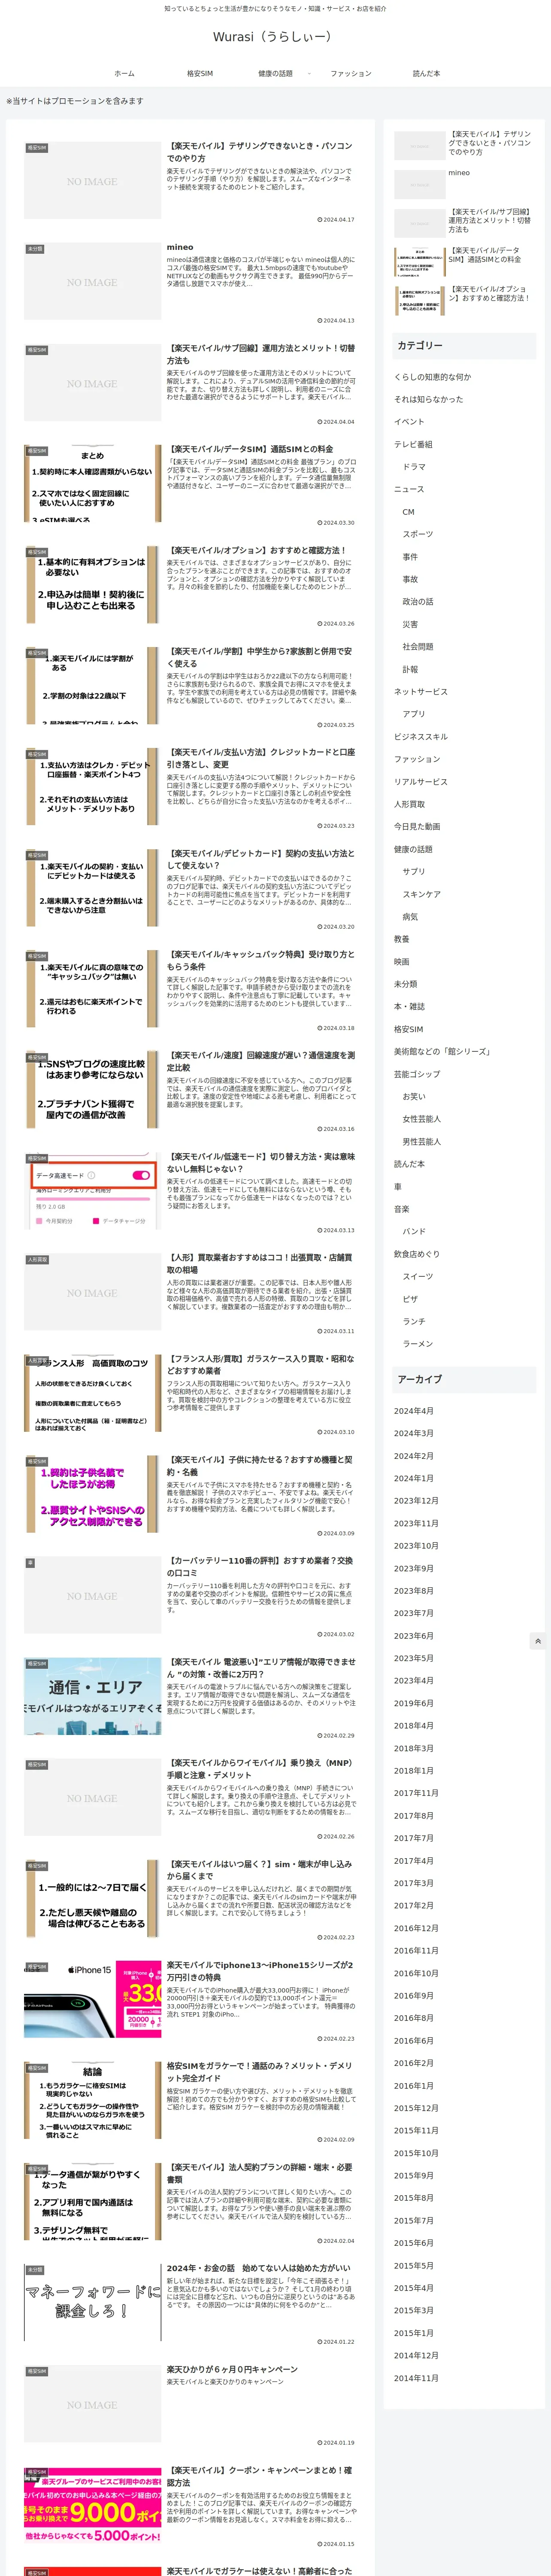
Task: Open article 楽天ひかりが６ヶ月０円キャンペーン
Action: (232, 2369)
